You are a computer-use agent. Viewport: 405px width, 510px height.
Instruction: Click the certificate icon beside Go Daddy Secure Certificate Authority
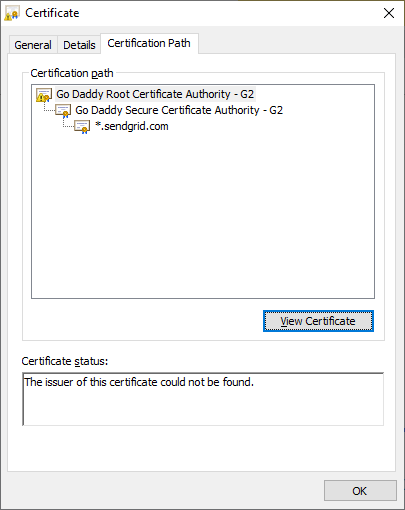point(63,111)
